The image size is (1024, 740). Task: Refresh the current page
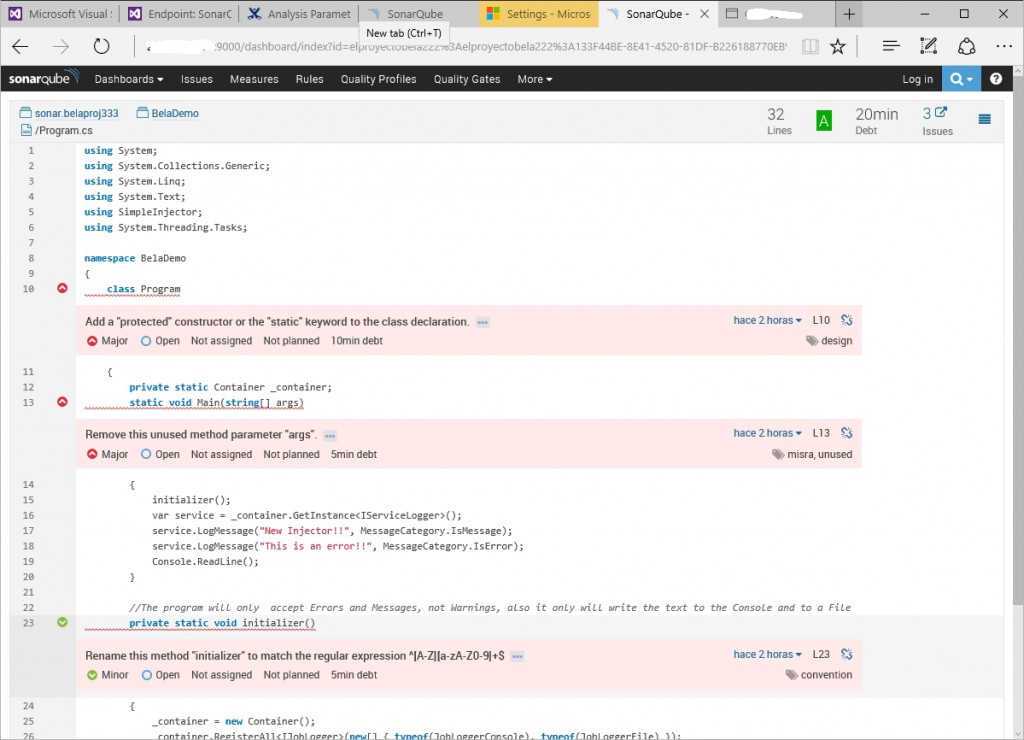click(x=101, y=46)
